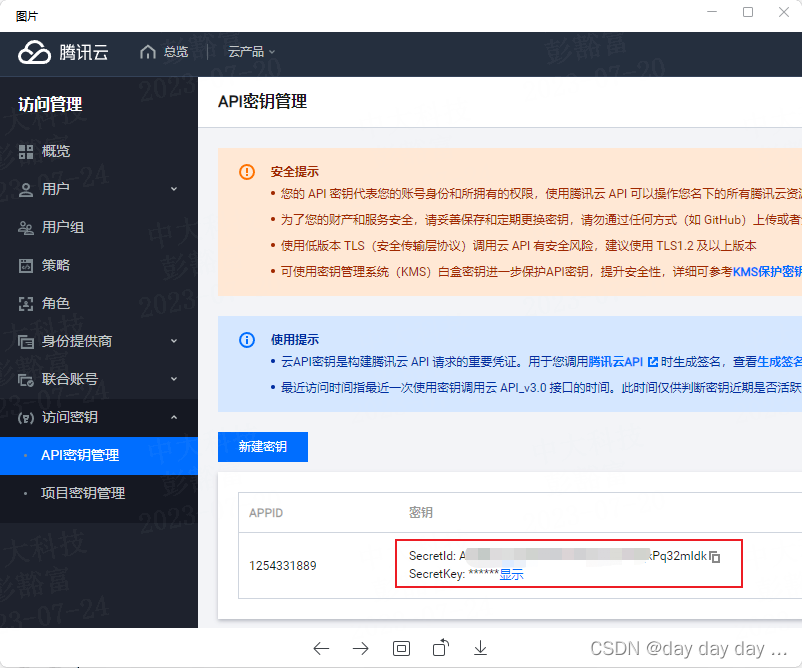The width and height of the screenshot is (802, 668).
Task: Open 用户组 in sidebar
Action: tap(99, 227)
